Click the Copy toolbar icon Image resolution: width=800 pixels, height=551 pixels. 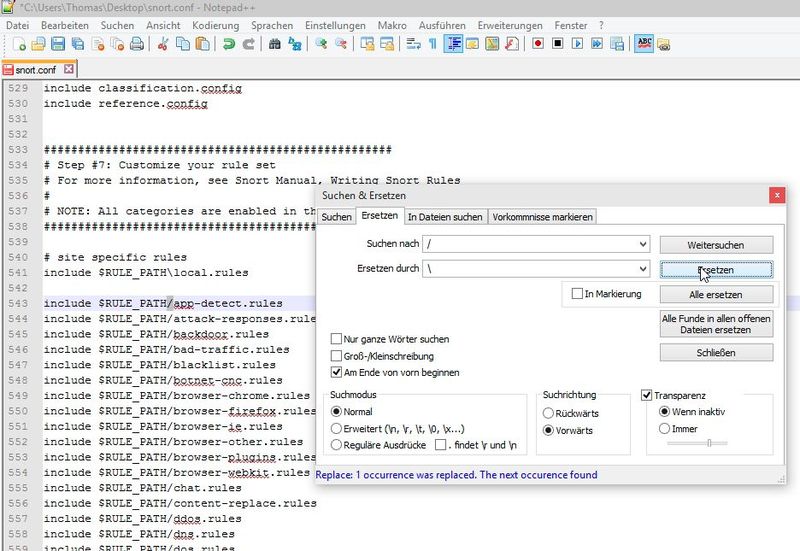coord(183,44)
